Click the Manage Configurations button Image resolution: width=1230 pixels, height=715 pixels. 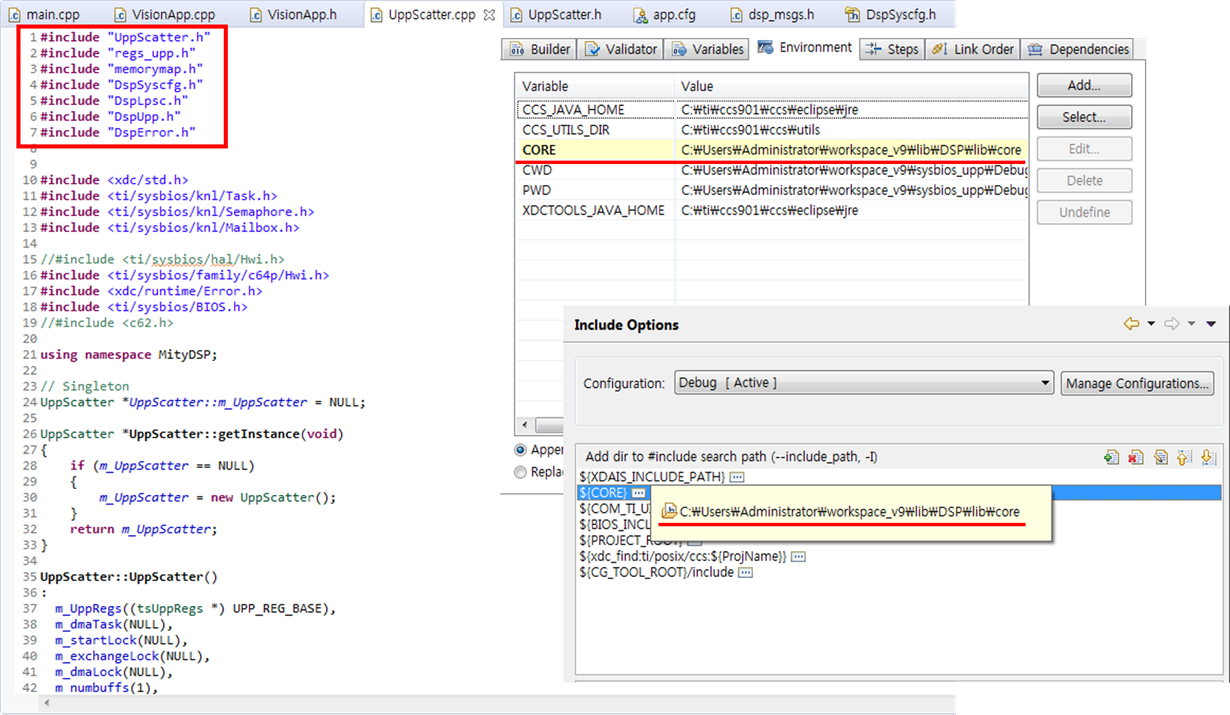1138,383
